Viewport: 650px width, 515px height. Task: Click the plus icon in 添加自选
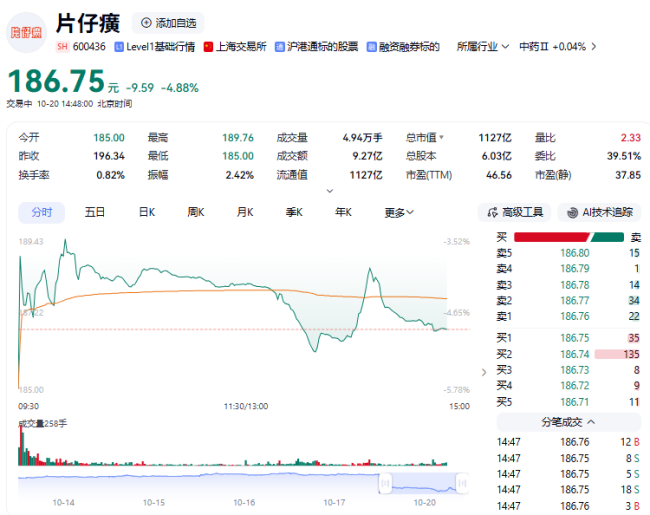tap(147, 23)
